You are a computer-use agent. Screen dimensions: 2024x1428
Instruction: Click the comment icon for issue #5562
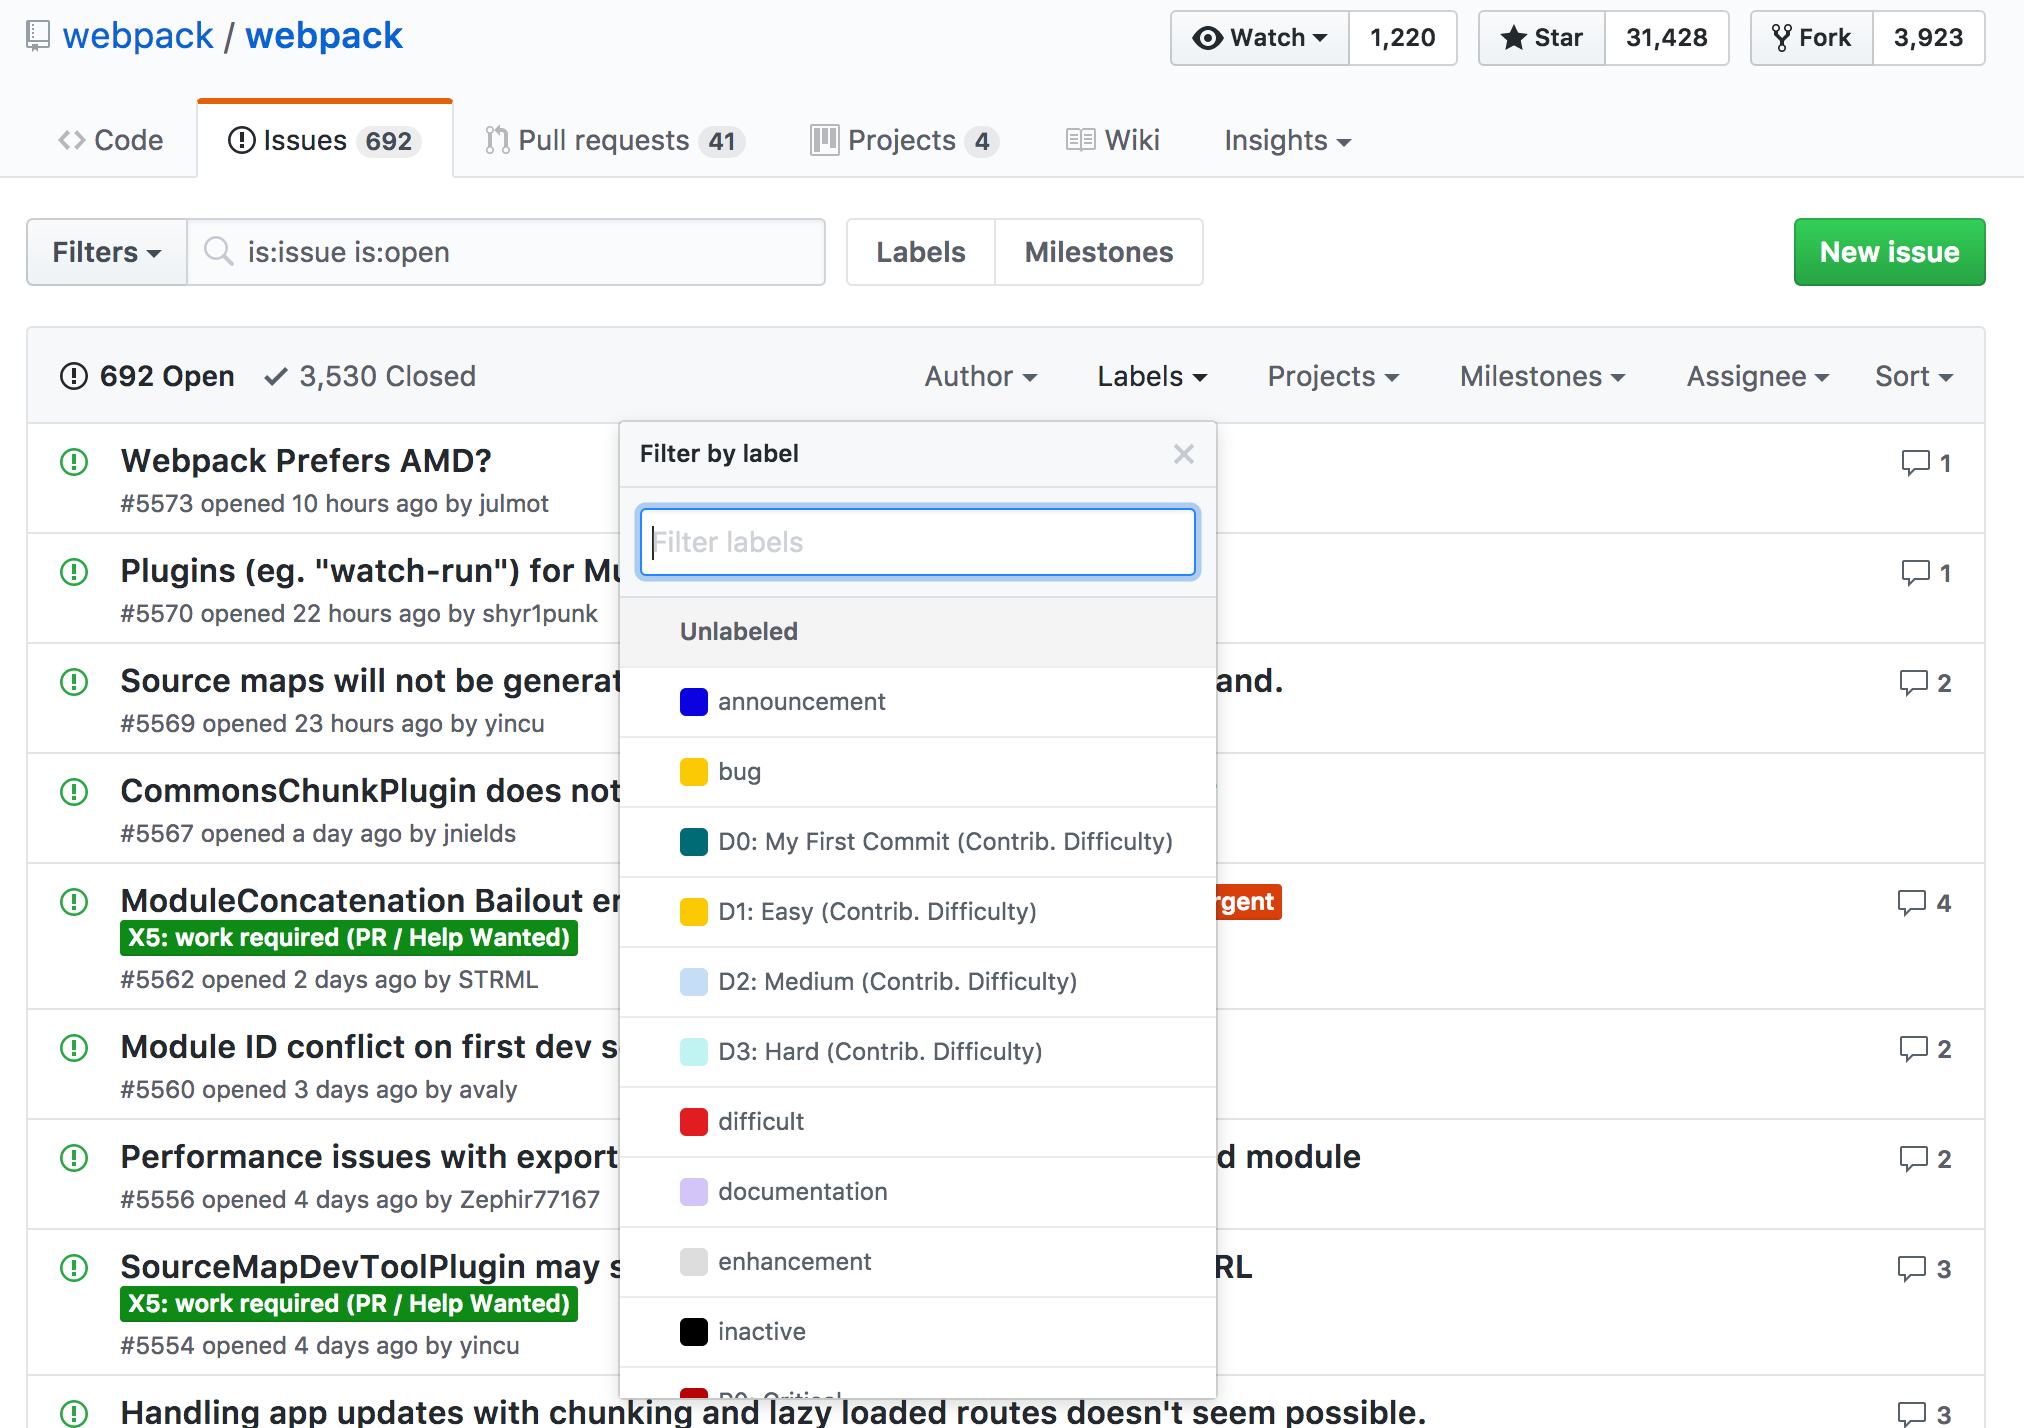(1912, 903)
